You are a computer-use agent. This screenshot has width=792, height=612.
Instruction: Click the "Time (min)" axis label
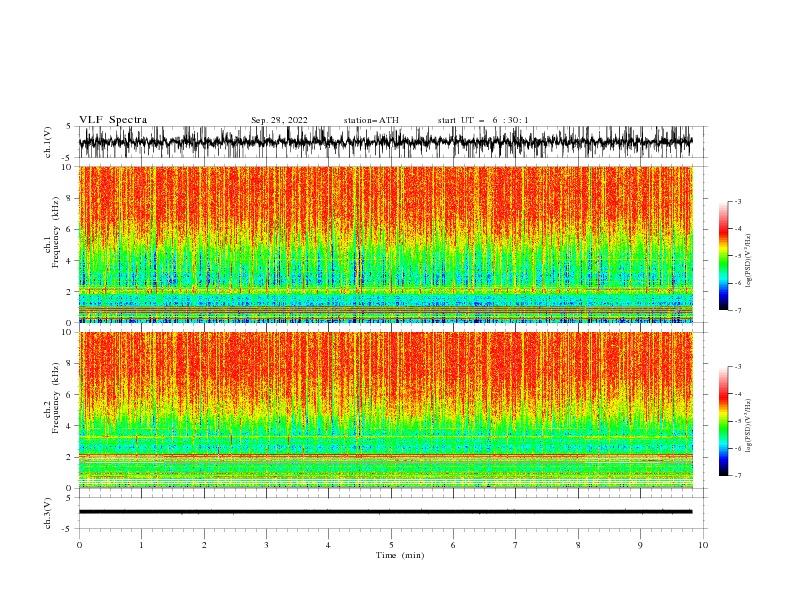(400, 555)
